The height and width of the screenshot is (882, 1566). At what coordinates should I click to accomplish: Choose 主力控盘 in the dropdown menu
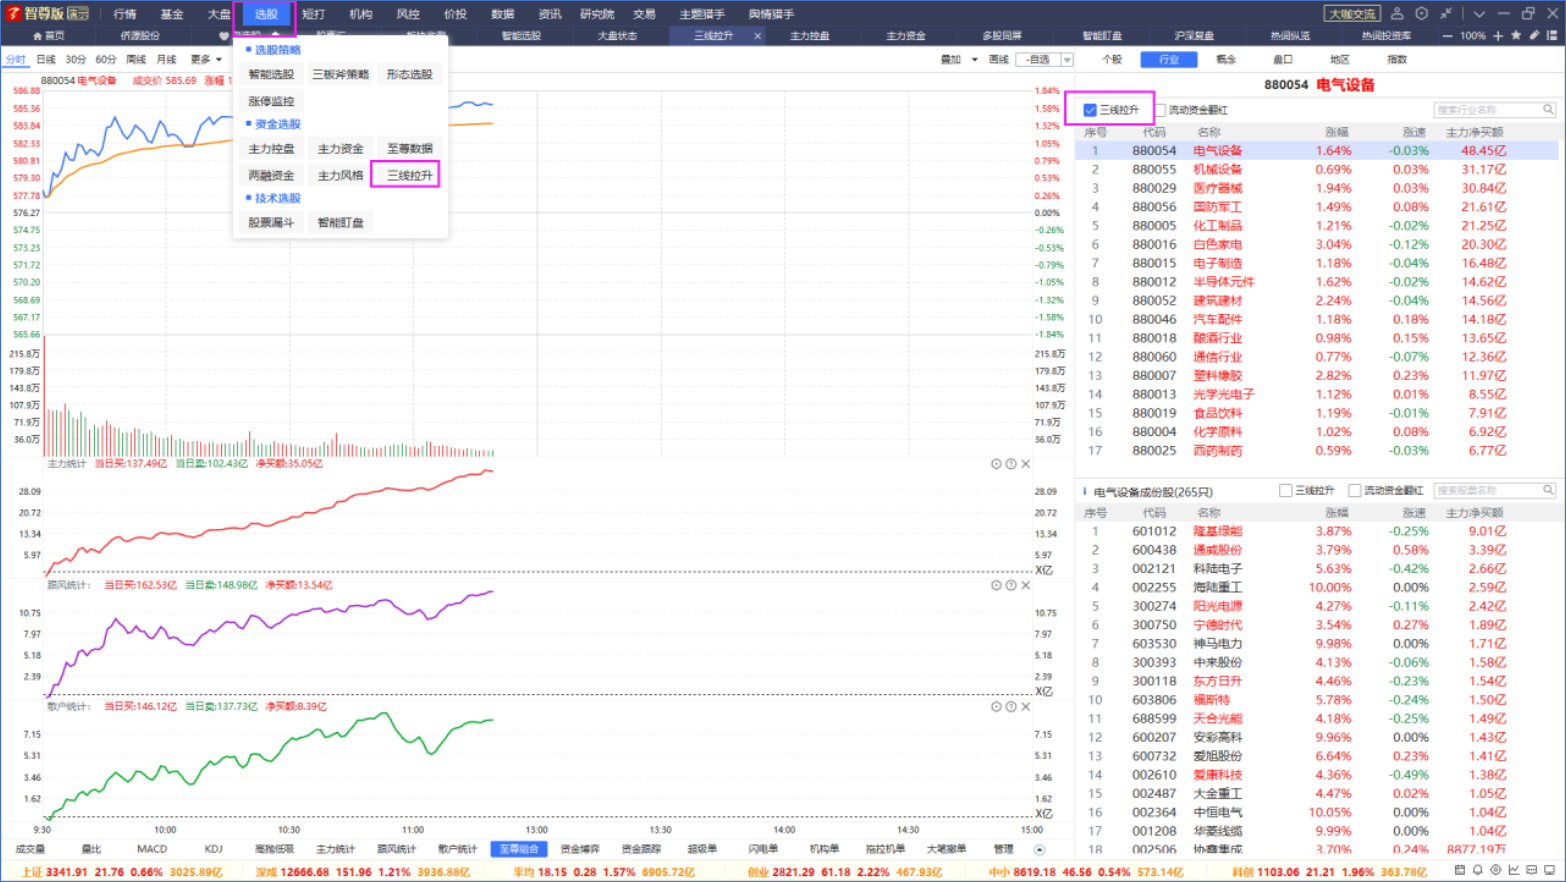pos(271,148)
